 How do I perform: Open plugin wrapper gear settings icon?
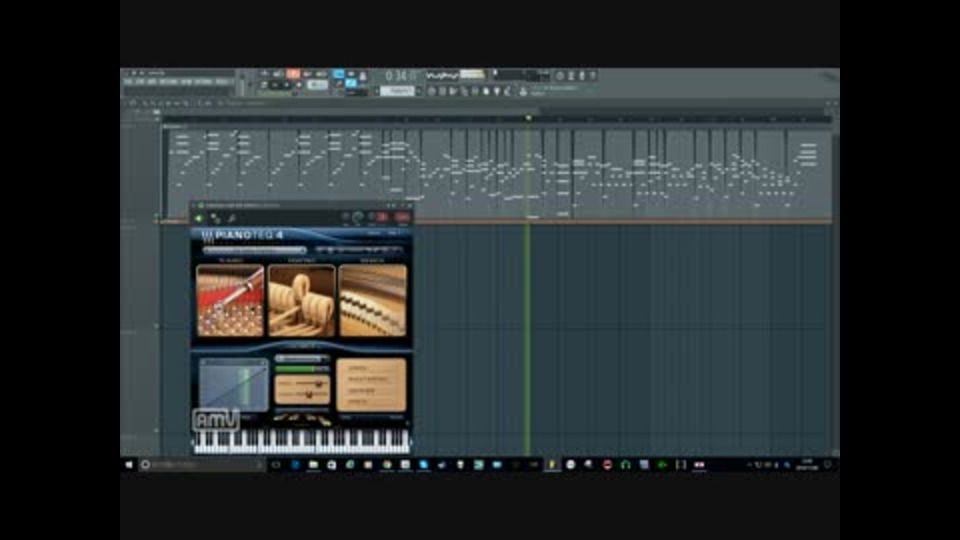coord(215,218)
